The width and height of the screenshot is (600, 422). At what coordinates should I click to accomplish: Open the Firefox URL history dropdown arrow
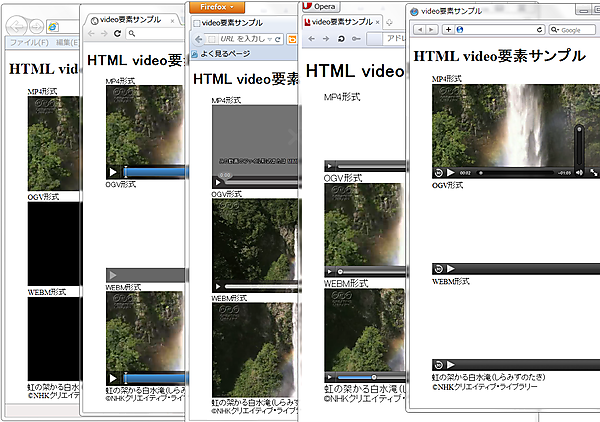pos(270,39)
